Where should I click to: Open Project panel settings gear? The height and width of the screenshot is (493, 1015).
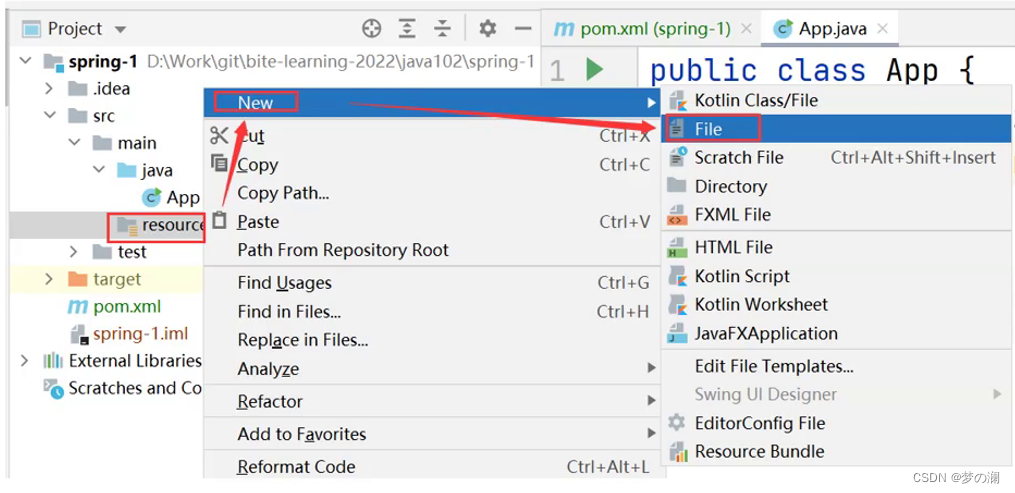tap(487, 28)
